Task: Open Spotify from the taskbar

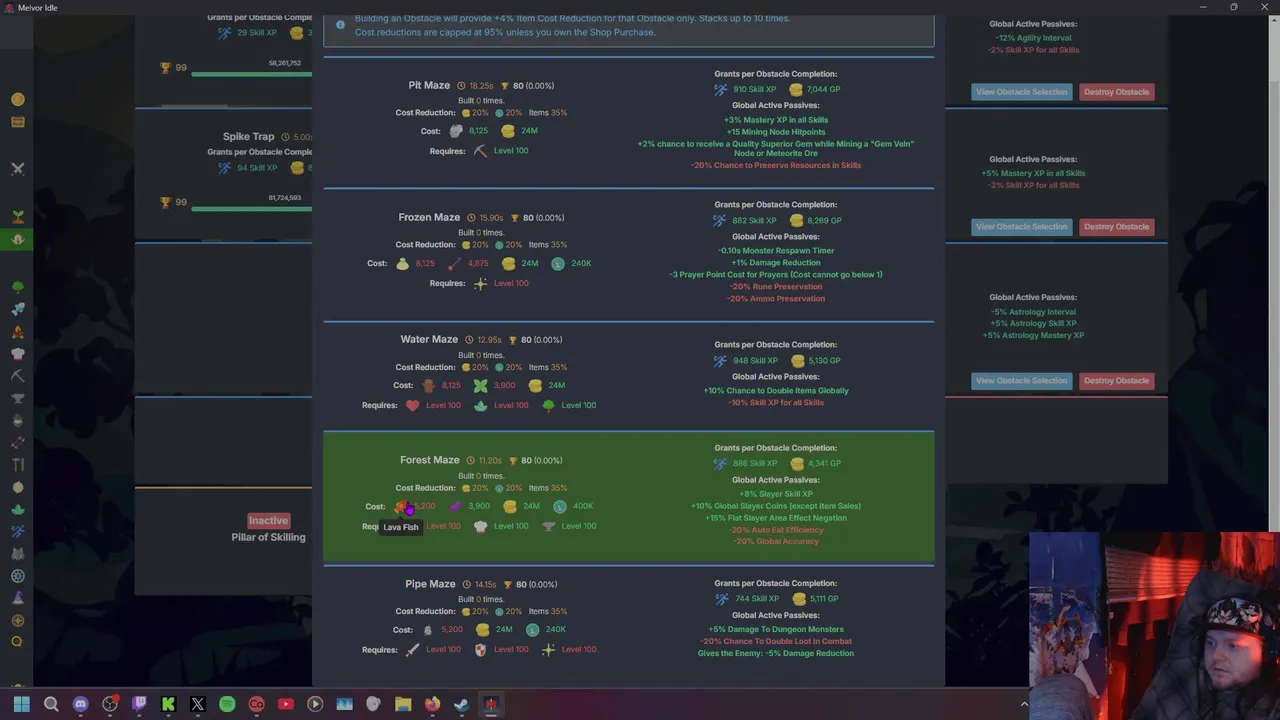Action: click(x=227, y=704)
